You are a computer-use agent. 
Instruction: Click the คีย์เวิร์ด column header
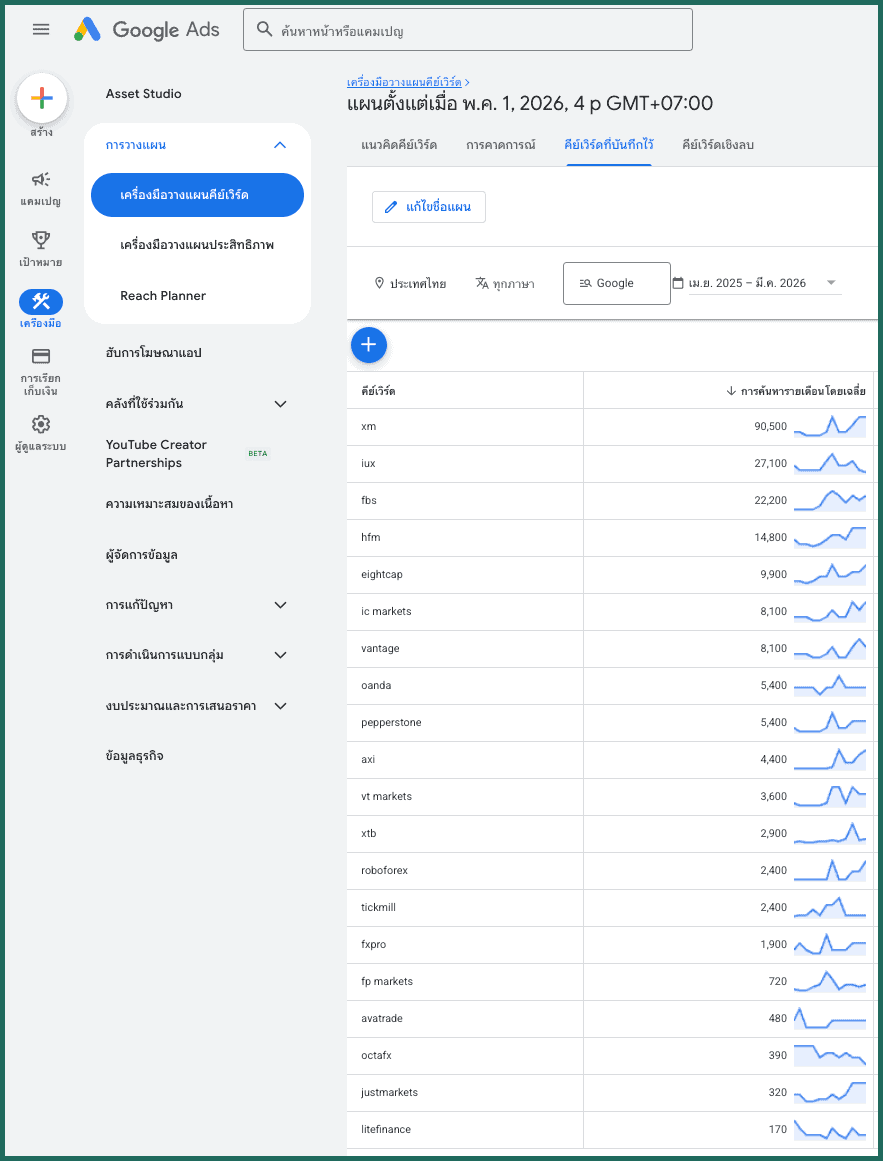coord(378,390)
